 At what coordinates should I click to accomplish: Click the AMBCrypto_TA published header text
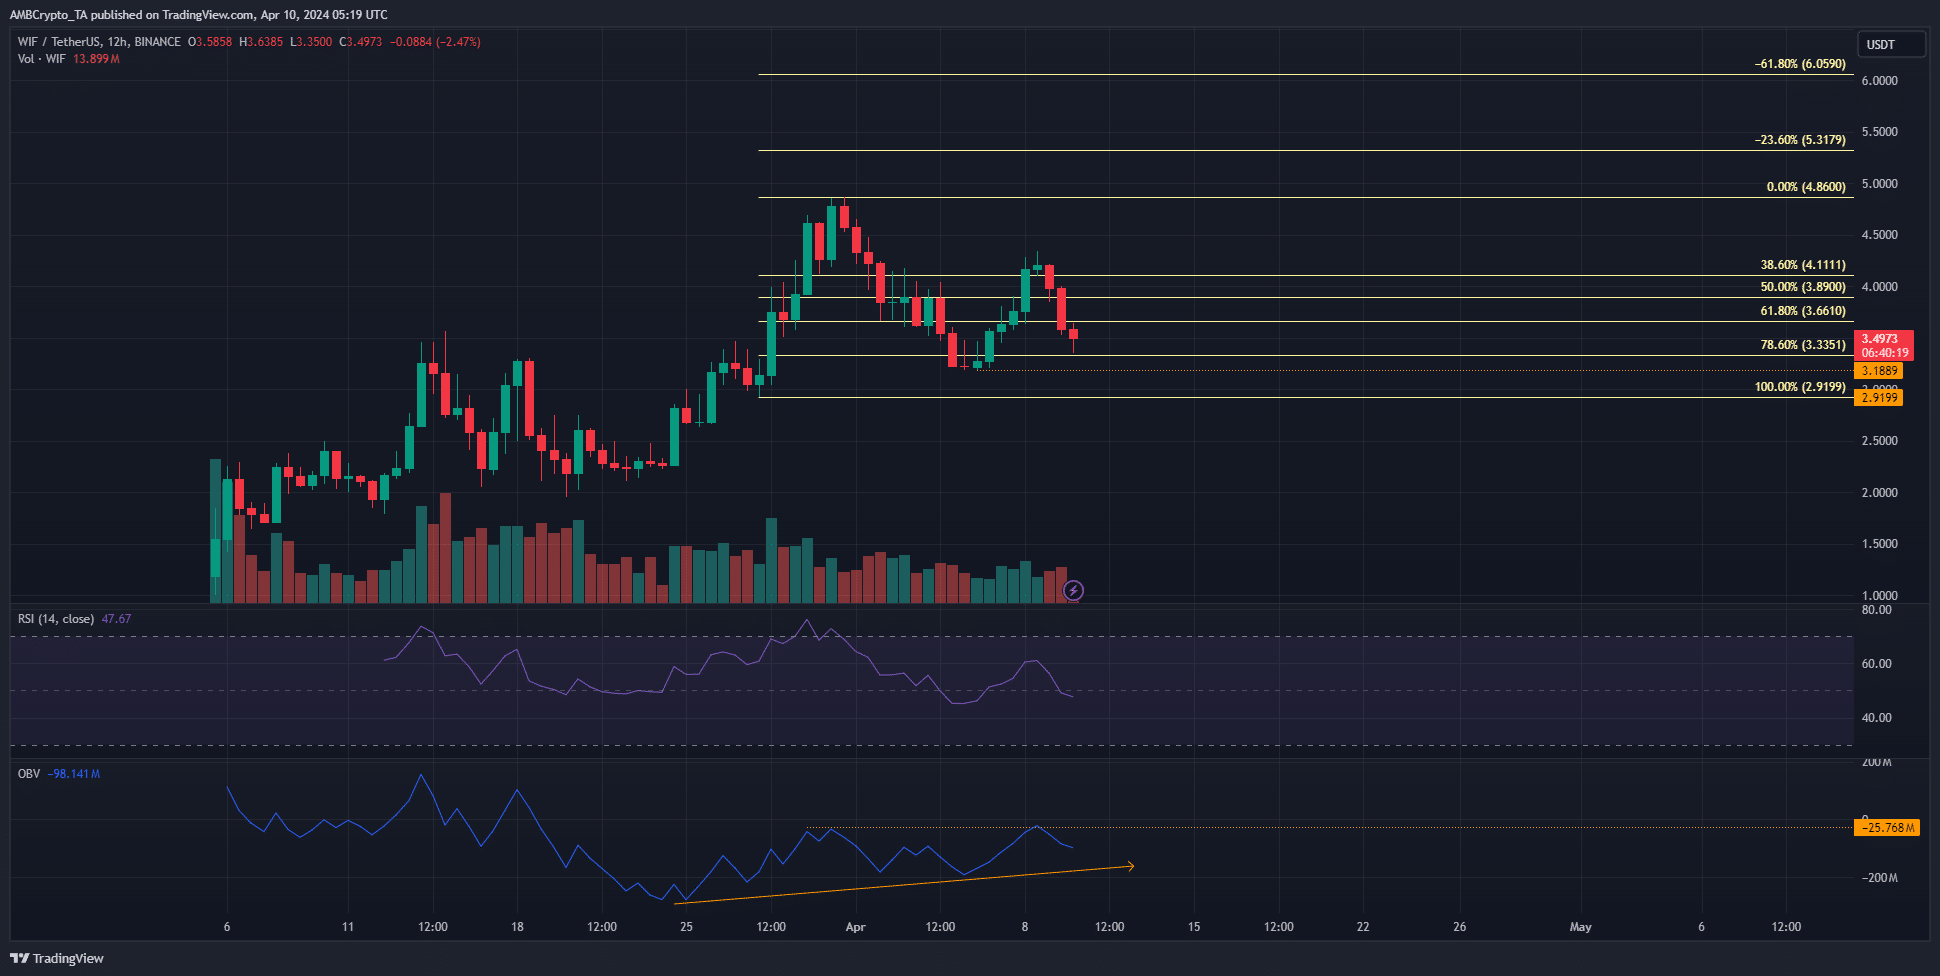(x=198, y=15)
